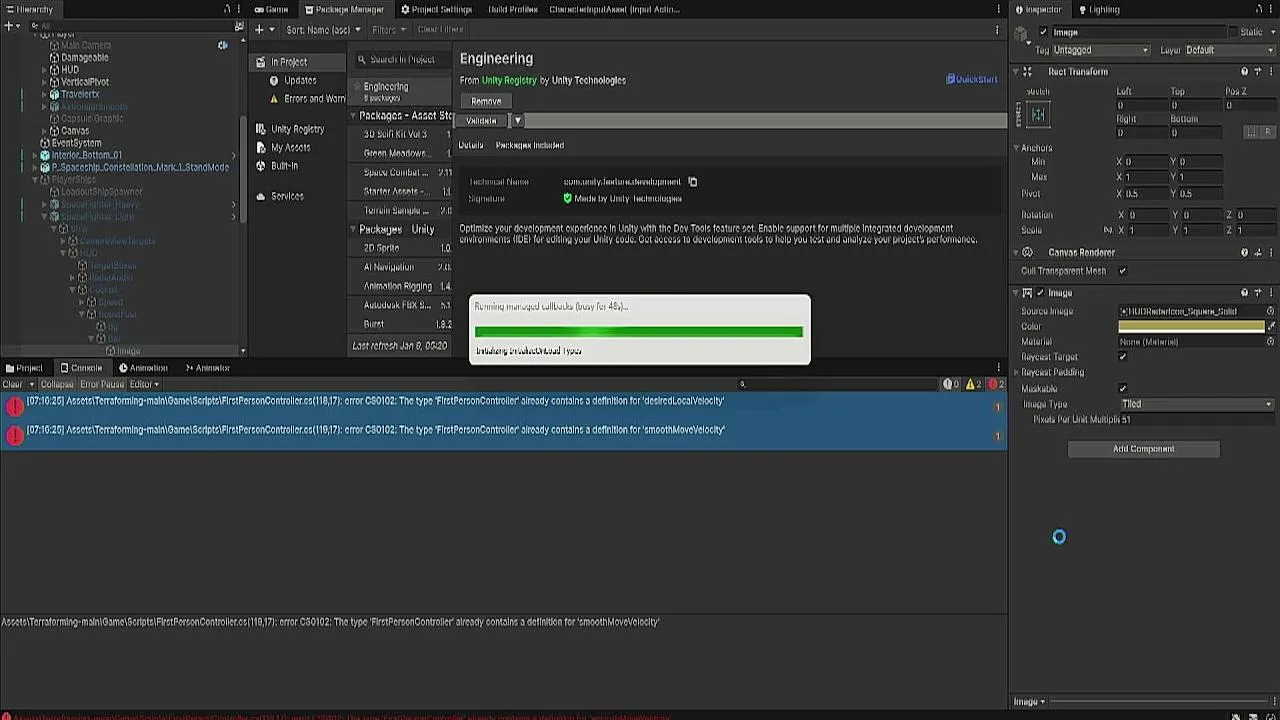1280x720 pixels.
Task: Click the Rect Transform anchor preset icon
Action: pos(1038,114)
